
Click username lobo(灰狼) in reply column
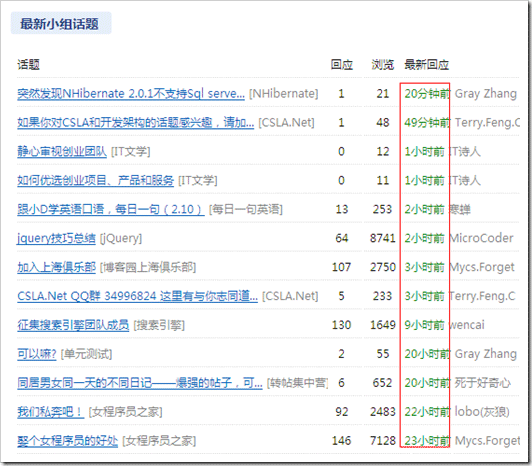(482, 412)
